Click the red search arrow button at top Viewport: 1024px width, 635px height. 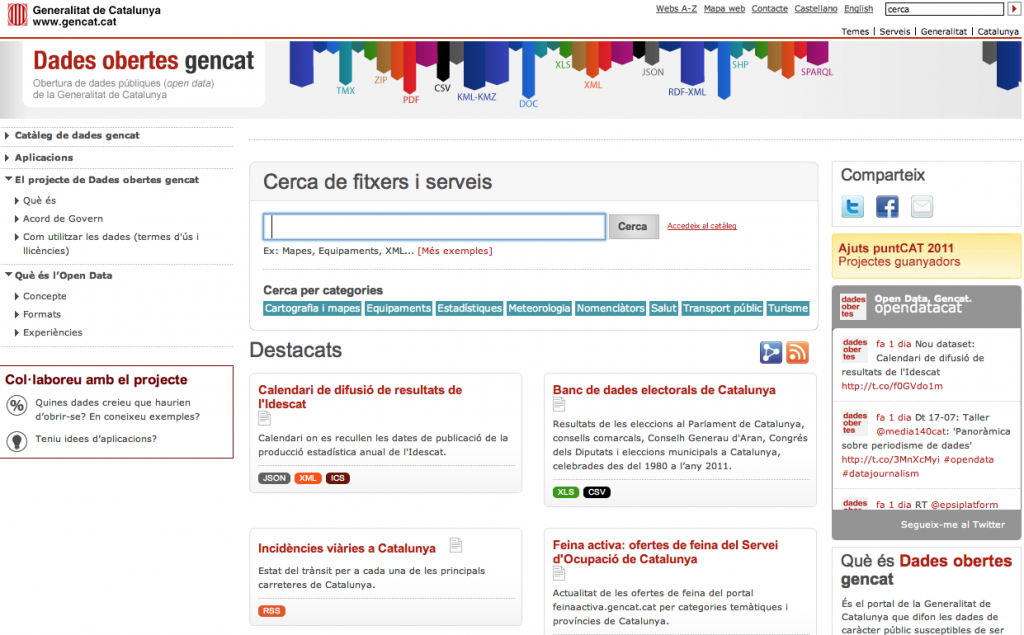pyautogui.click(x=1014, y=8)
